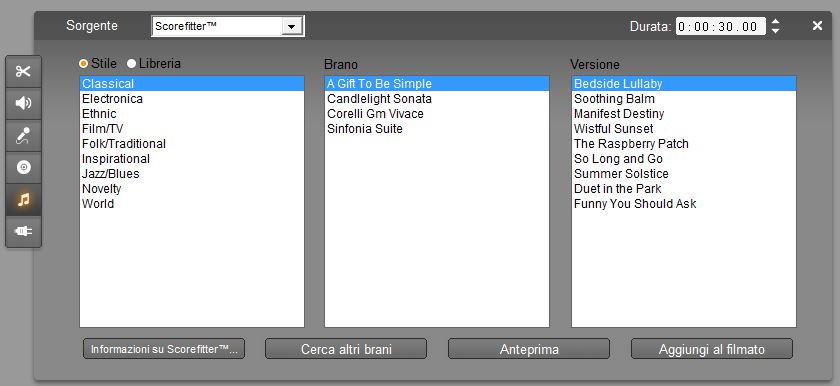840x386 pixels.
Task: Open the Sorgente dropdown arrow
Action: pos(291,26)
